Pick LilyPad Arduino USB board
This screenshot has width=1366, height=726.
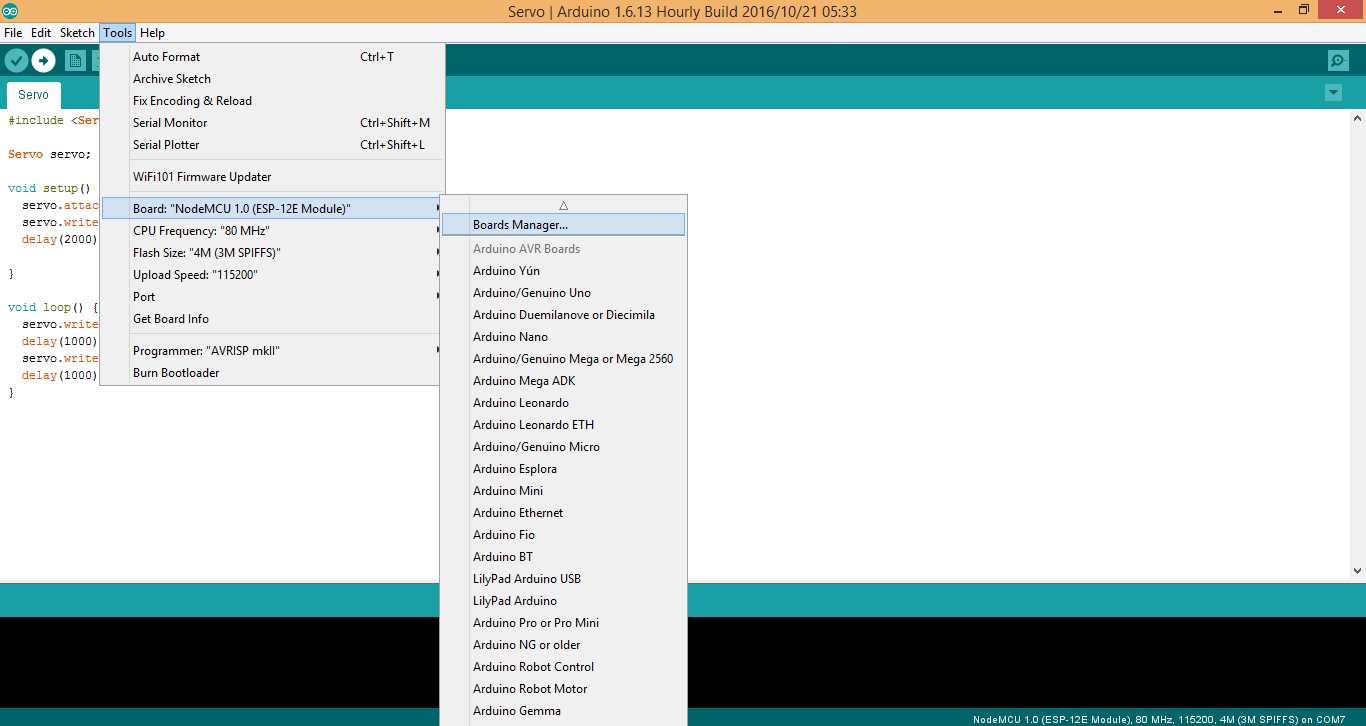tap(563, 579)
